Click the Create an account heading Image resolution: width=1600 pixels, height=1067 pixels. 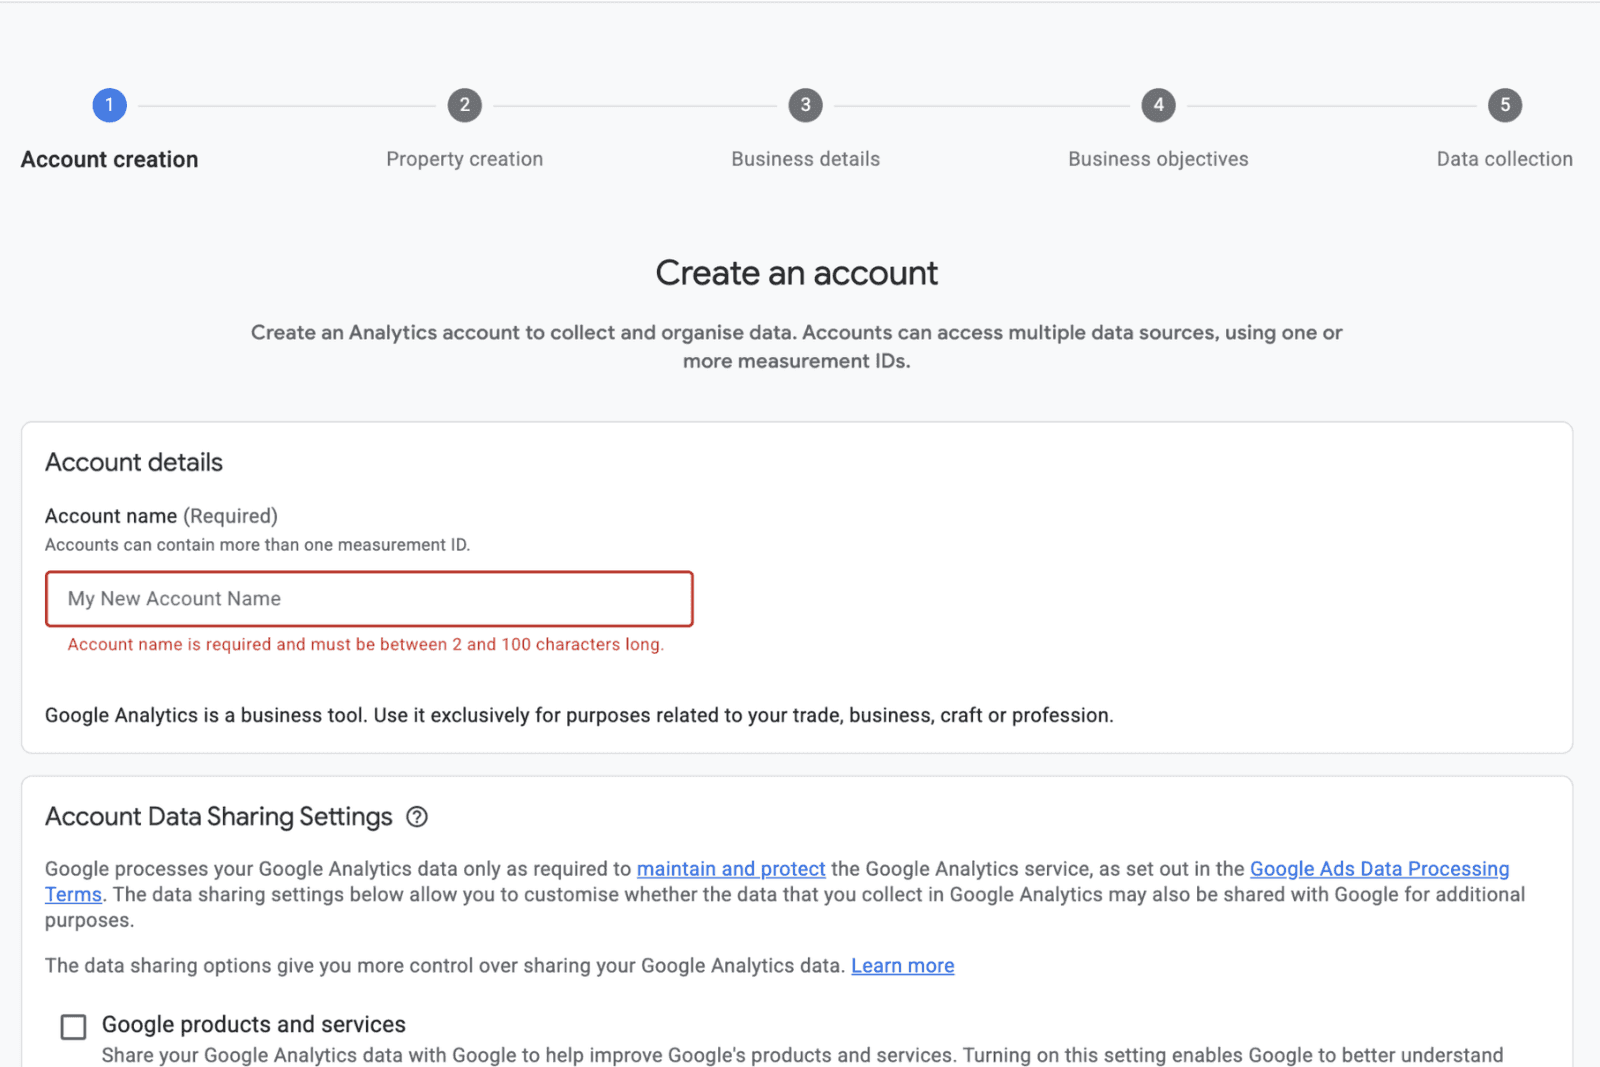tap(797, 273)
